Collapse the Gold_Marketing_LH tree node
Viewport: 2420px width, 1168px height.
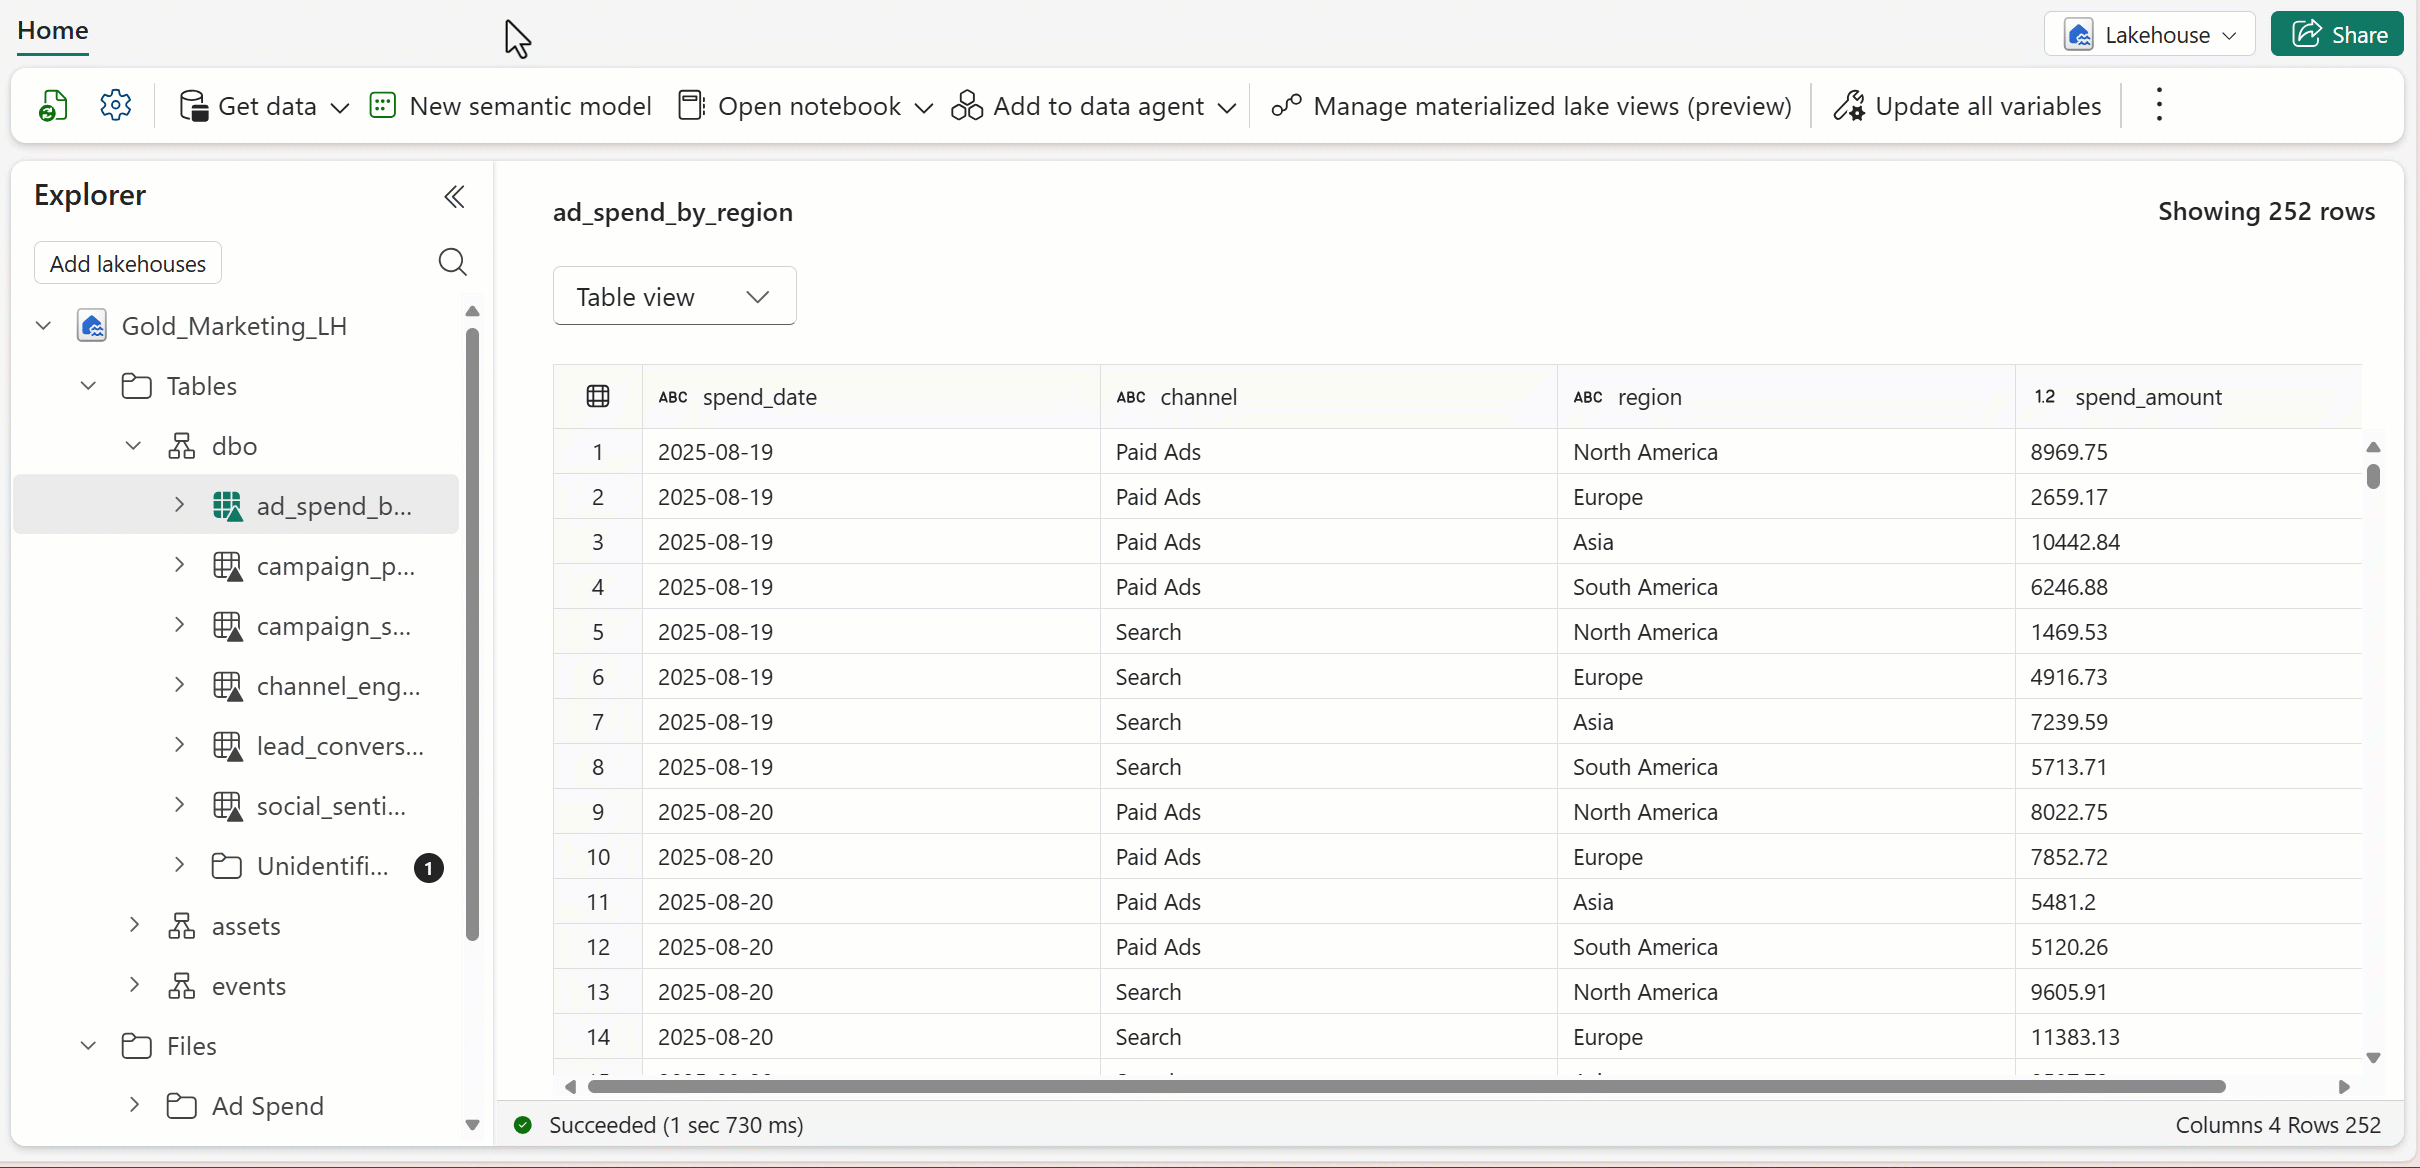[x=43, y=326]
